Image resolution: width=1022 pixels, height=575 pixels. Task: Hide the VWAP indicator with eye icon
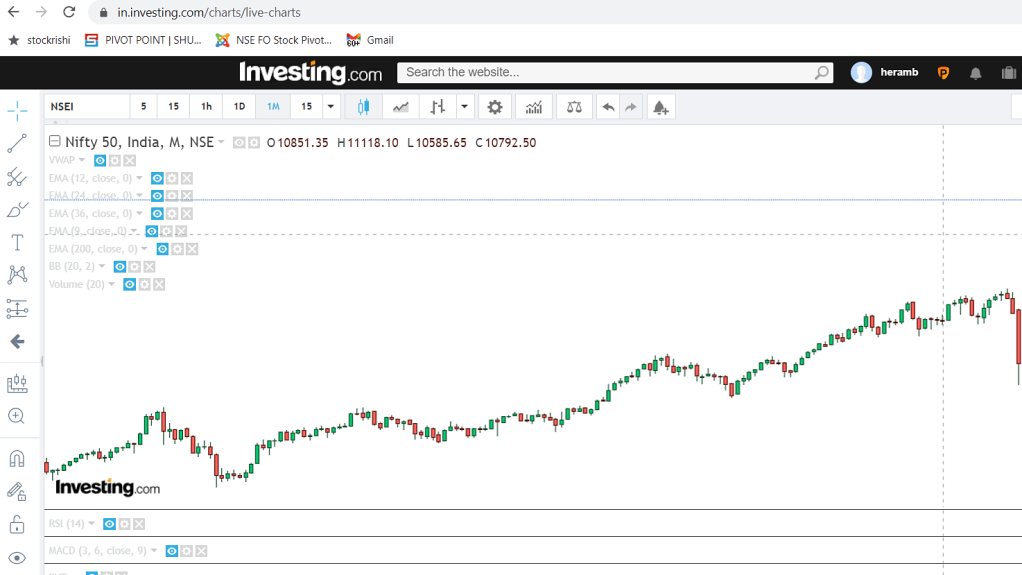point(100,160)
